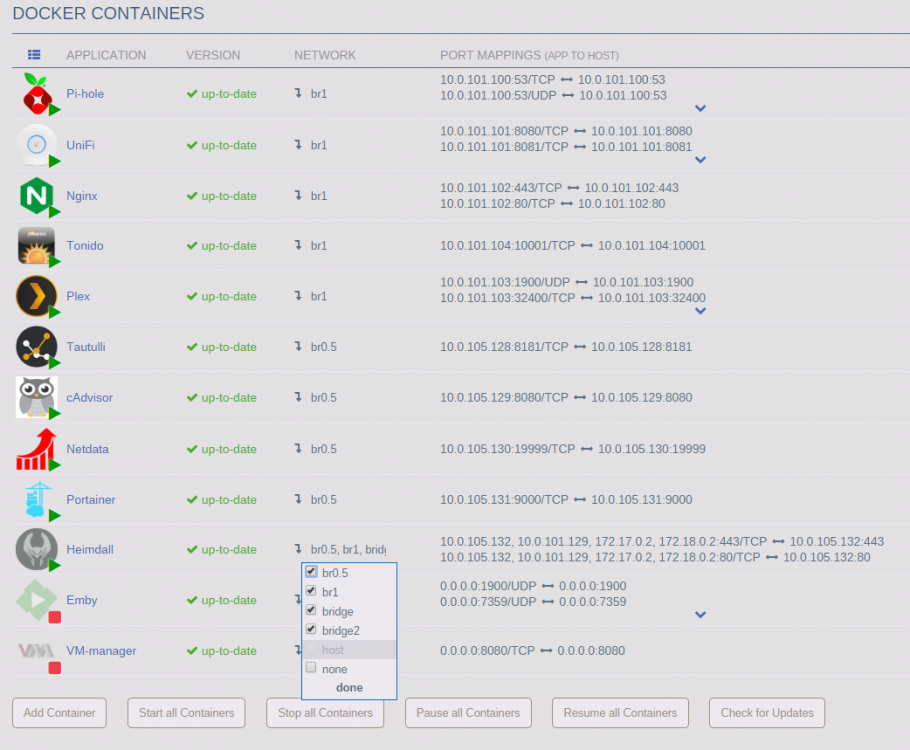Click the Add Container button
Screen dimensions: 910x750
pos(59,713)
